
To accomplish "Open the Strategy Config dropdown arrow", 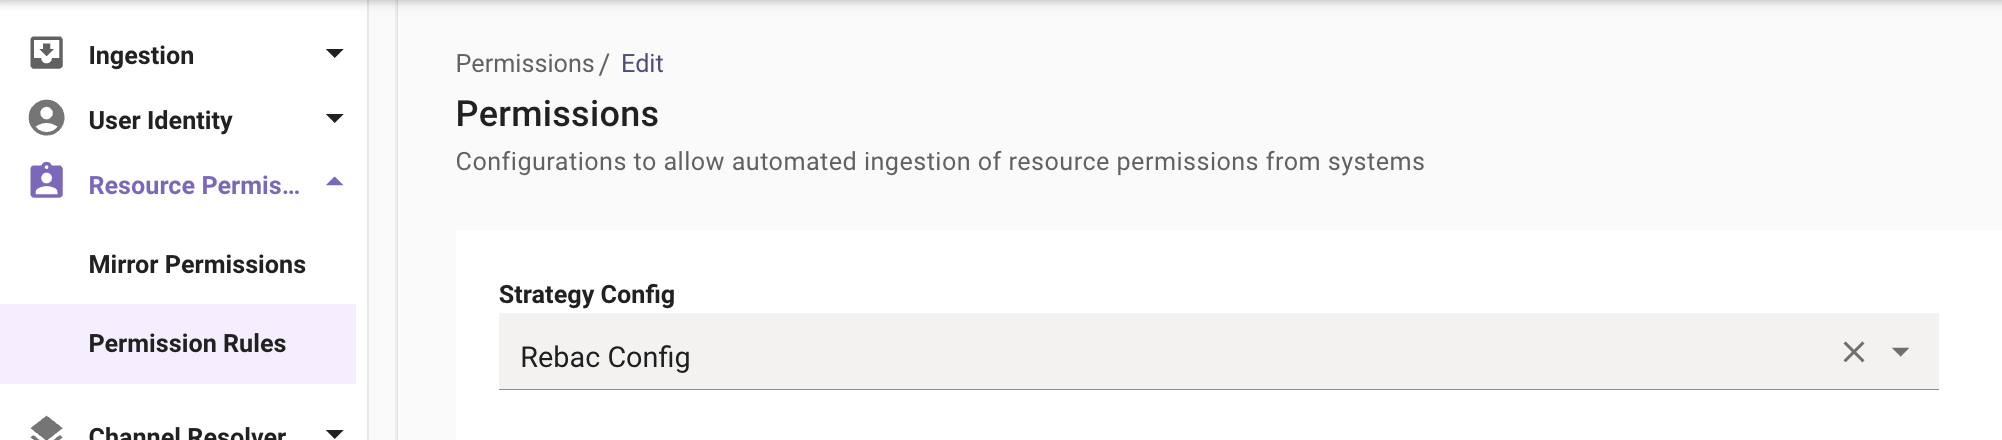I will 1900,352.
